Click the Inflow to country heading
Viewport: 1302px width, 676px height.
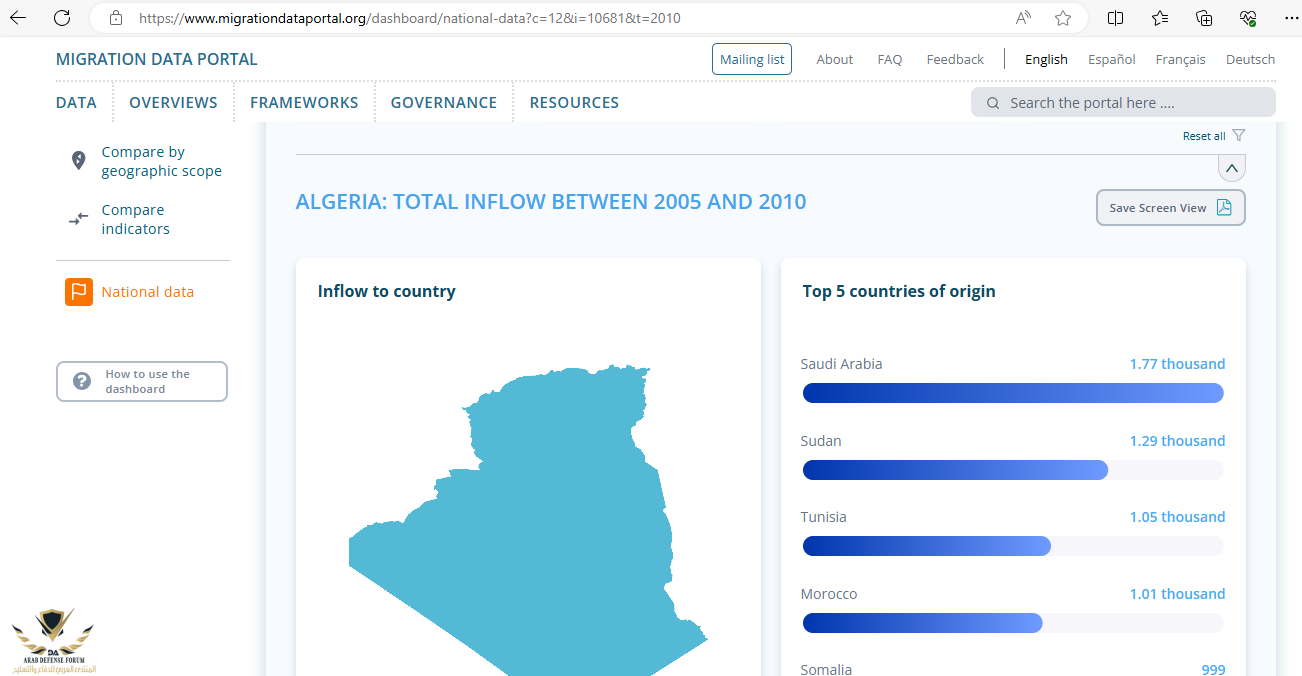(x=387, y=291)
